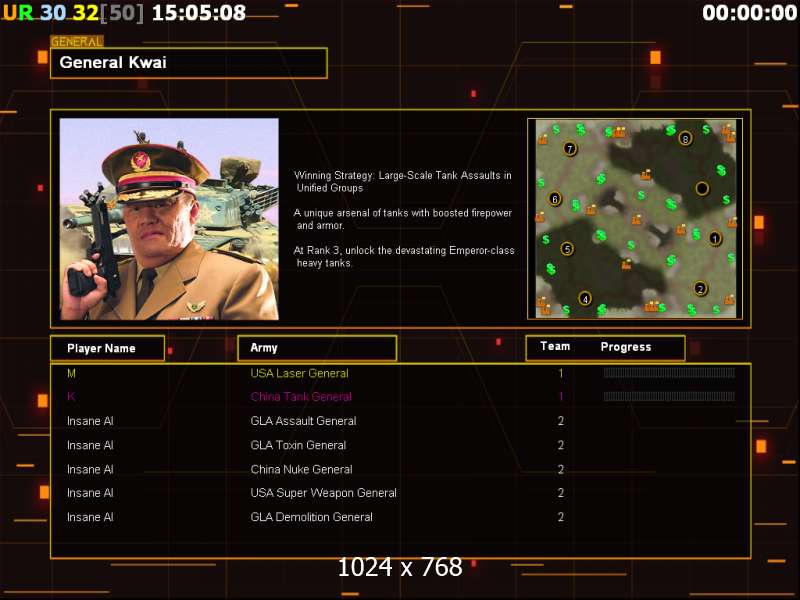Viewport: 800px width, 600px height.
Task: Pick start position marker 1 on minimap
Action: pos(715,238)
